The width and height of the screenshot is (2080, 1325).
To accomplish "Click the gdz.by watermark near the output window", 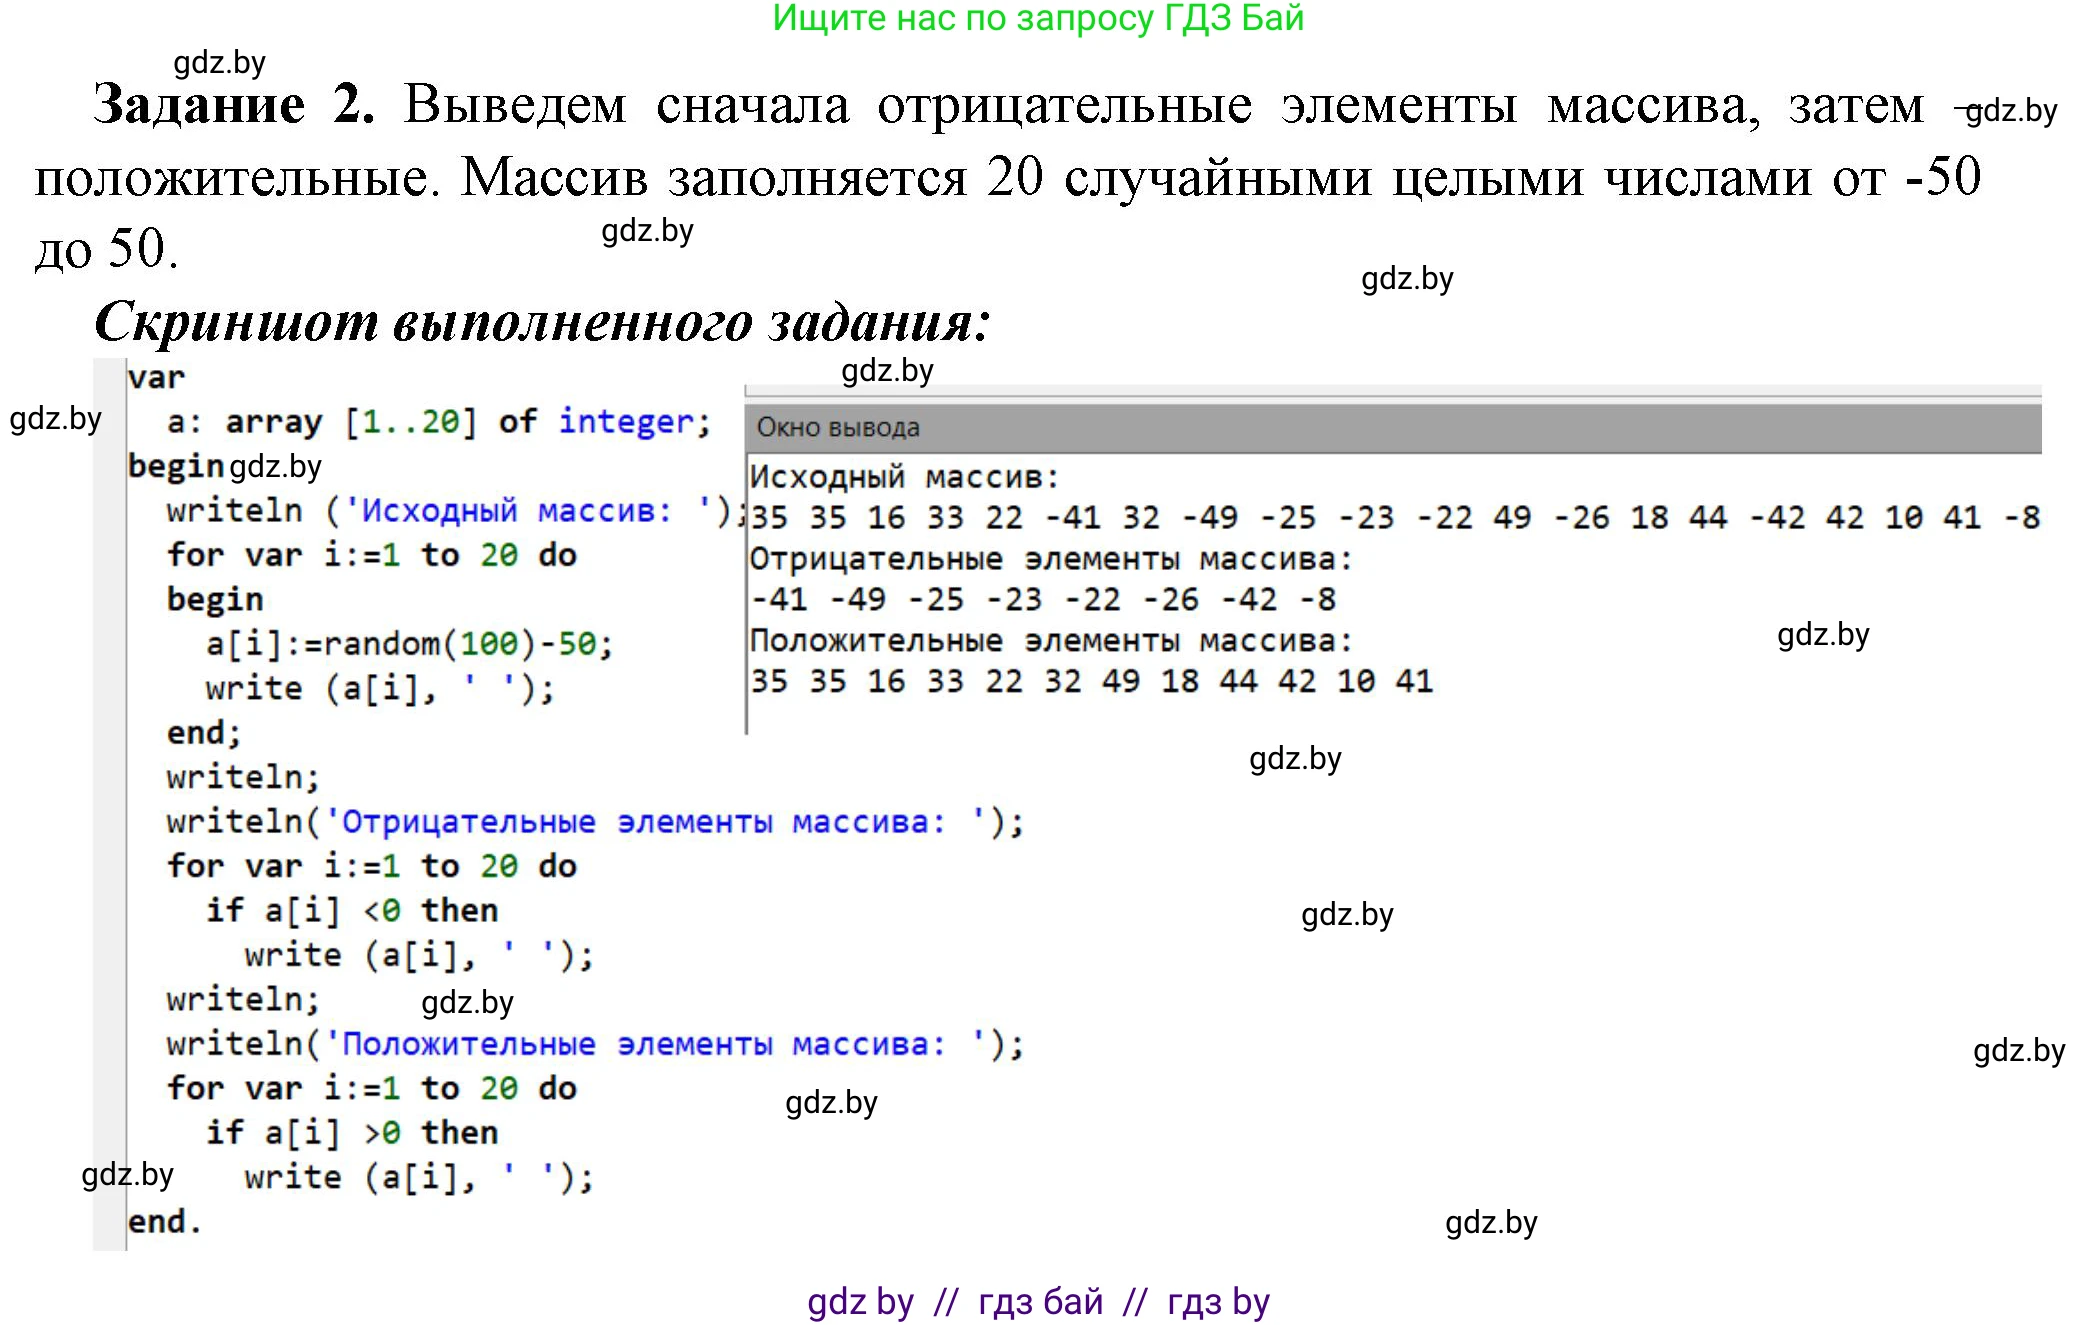I will click(1822, 634).
